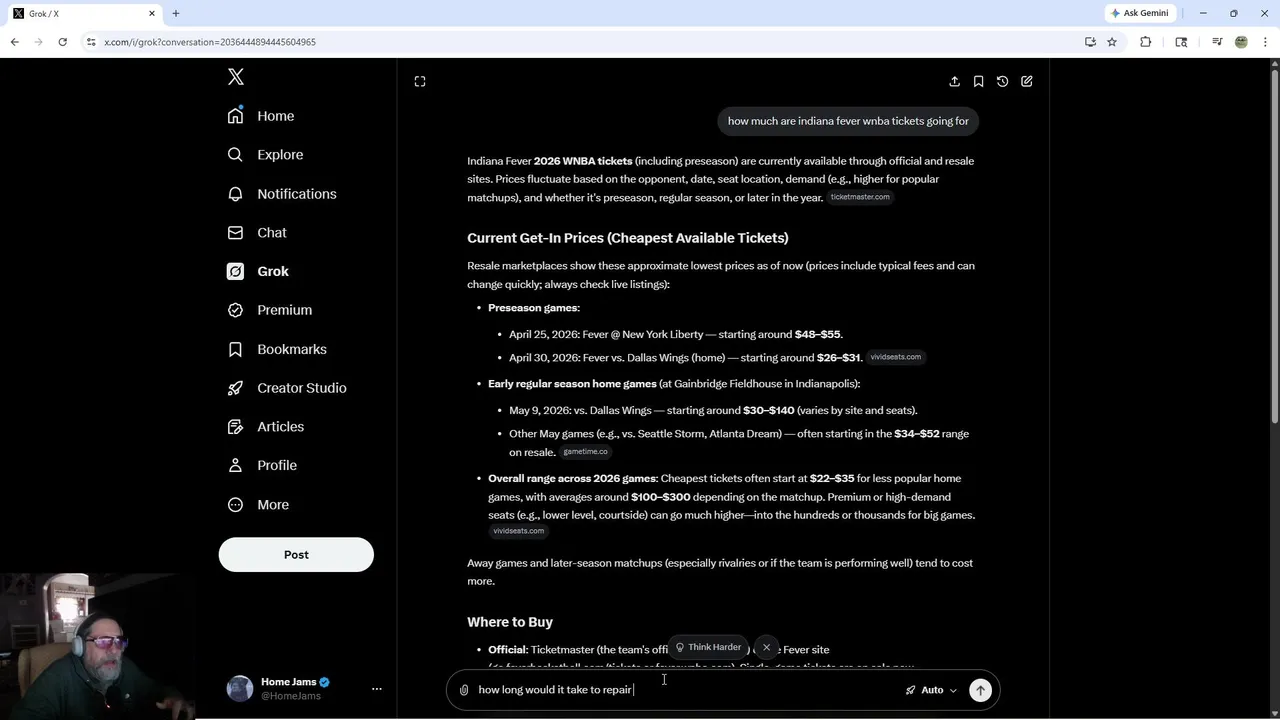Open the Notifications bell icon
Image resolution: width=1280 pixels, height=720 pixels.
tap(235, 194)
